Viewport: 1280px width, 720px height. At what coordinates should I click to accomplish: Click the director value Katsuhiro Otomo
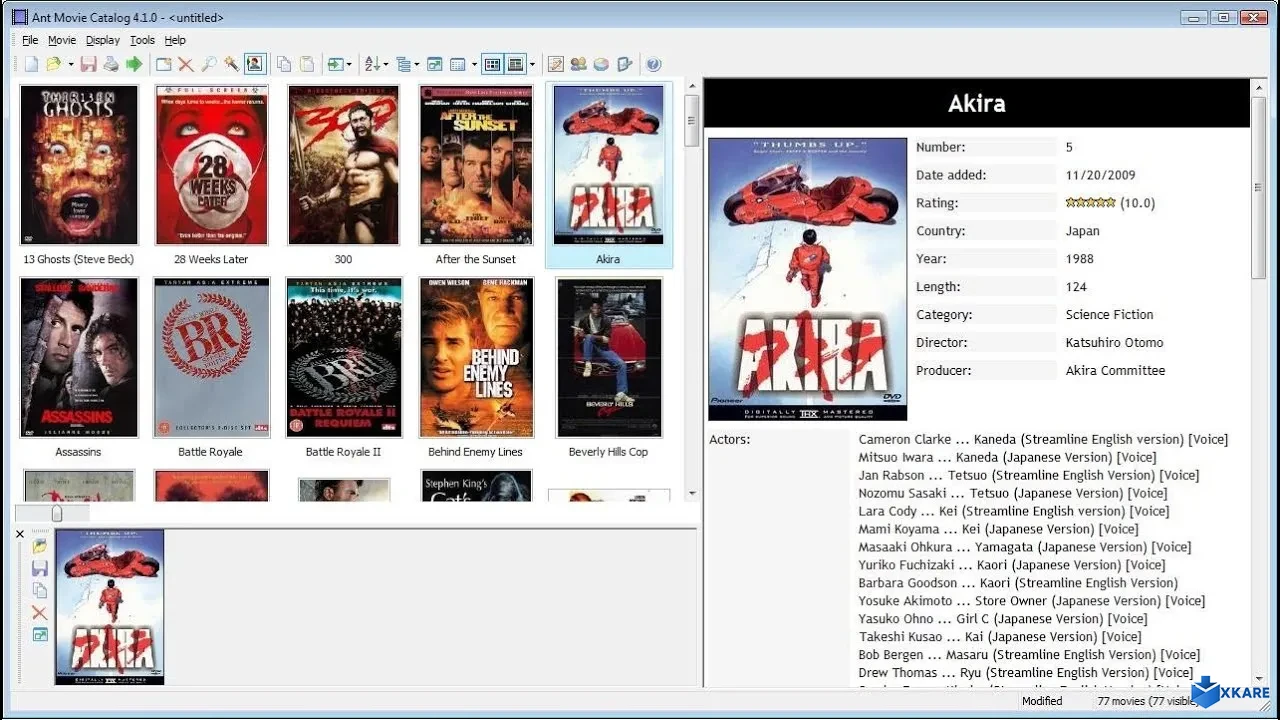1114,342
